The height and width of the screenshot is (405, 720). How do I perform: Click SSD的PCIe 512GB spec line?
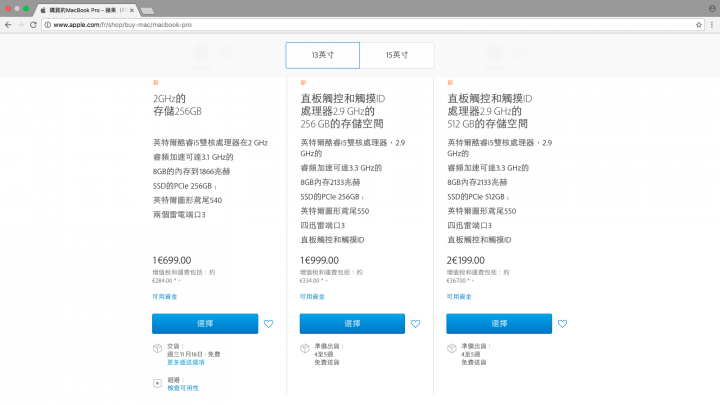(478, 197)
